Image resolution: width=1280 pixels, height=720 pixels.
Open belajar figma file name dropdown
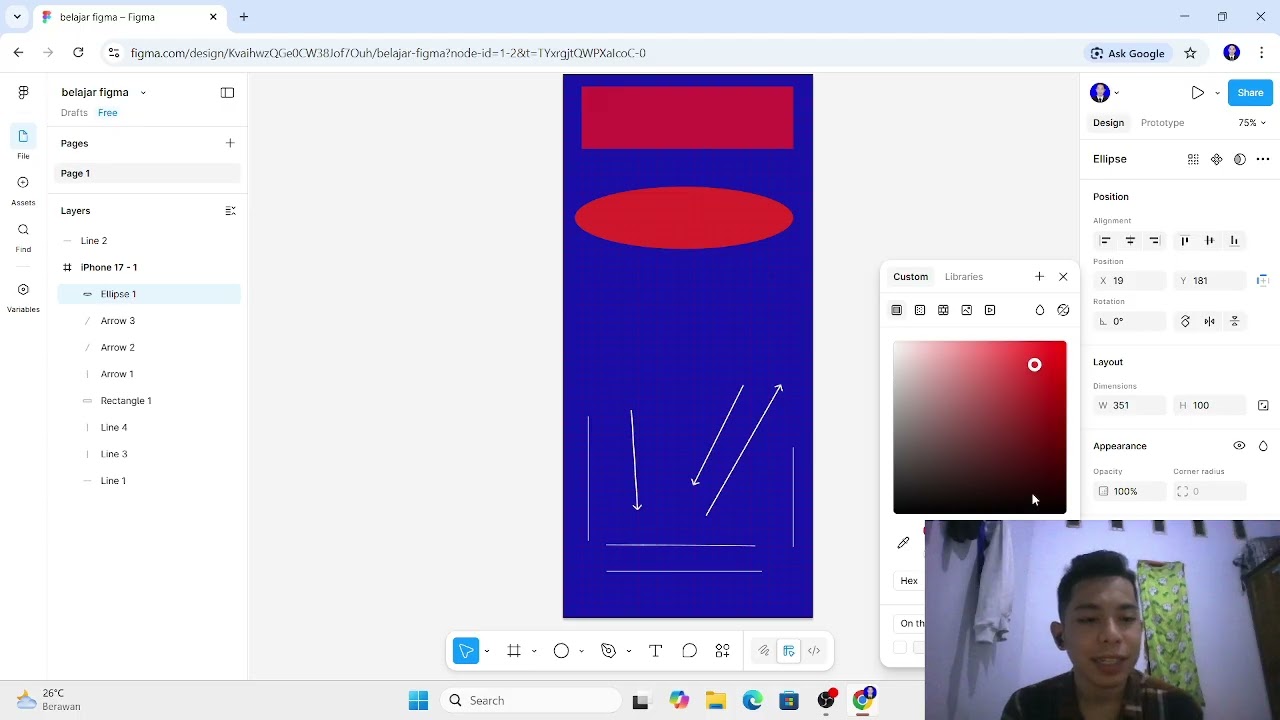143,92
